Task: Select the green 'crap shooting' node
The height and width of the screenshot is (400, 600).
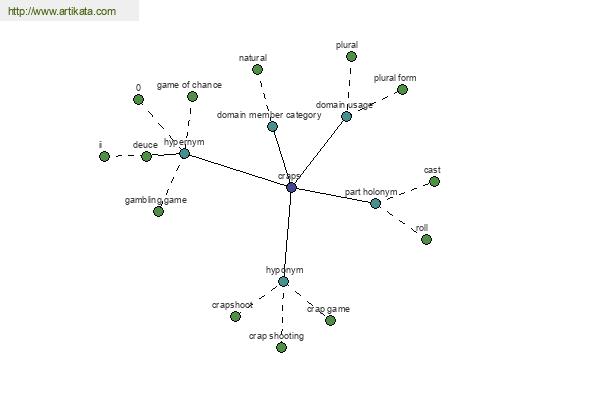Action: 281,347
